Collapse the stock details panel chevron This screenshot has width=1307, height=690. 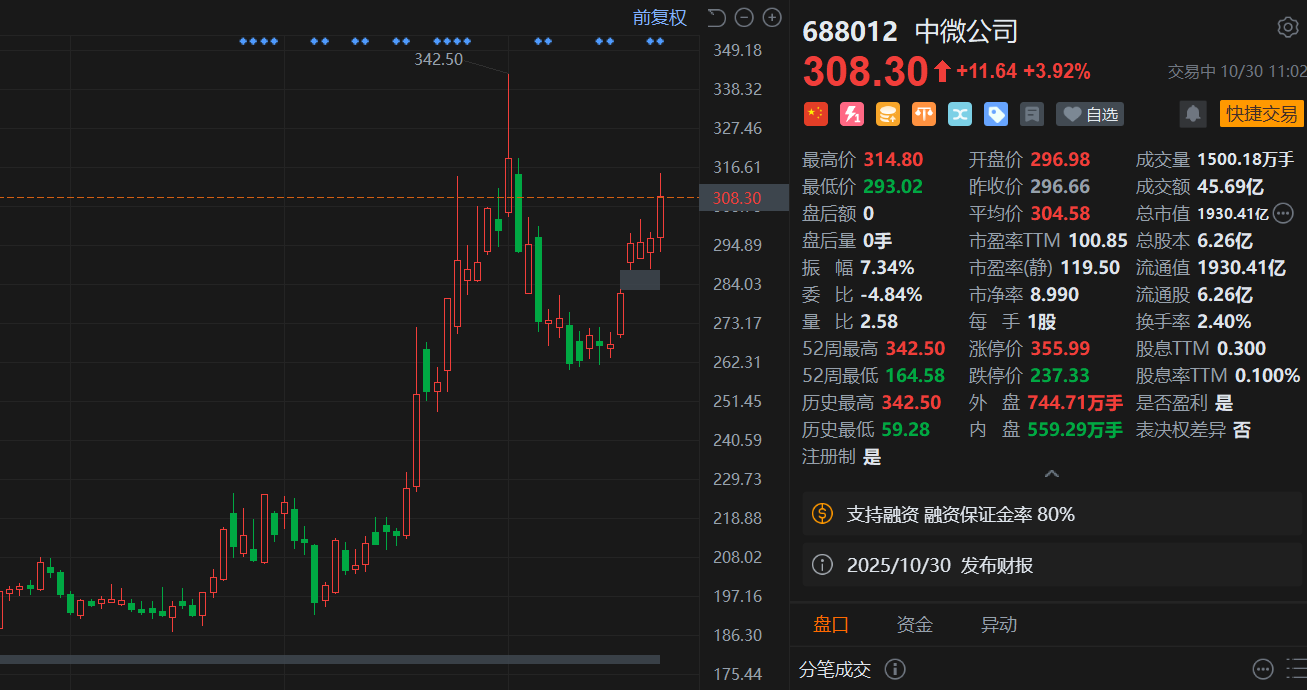click(x=1051, y=474)
